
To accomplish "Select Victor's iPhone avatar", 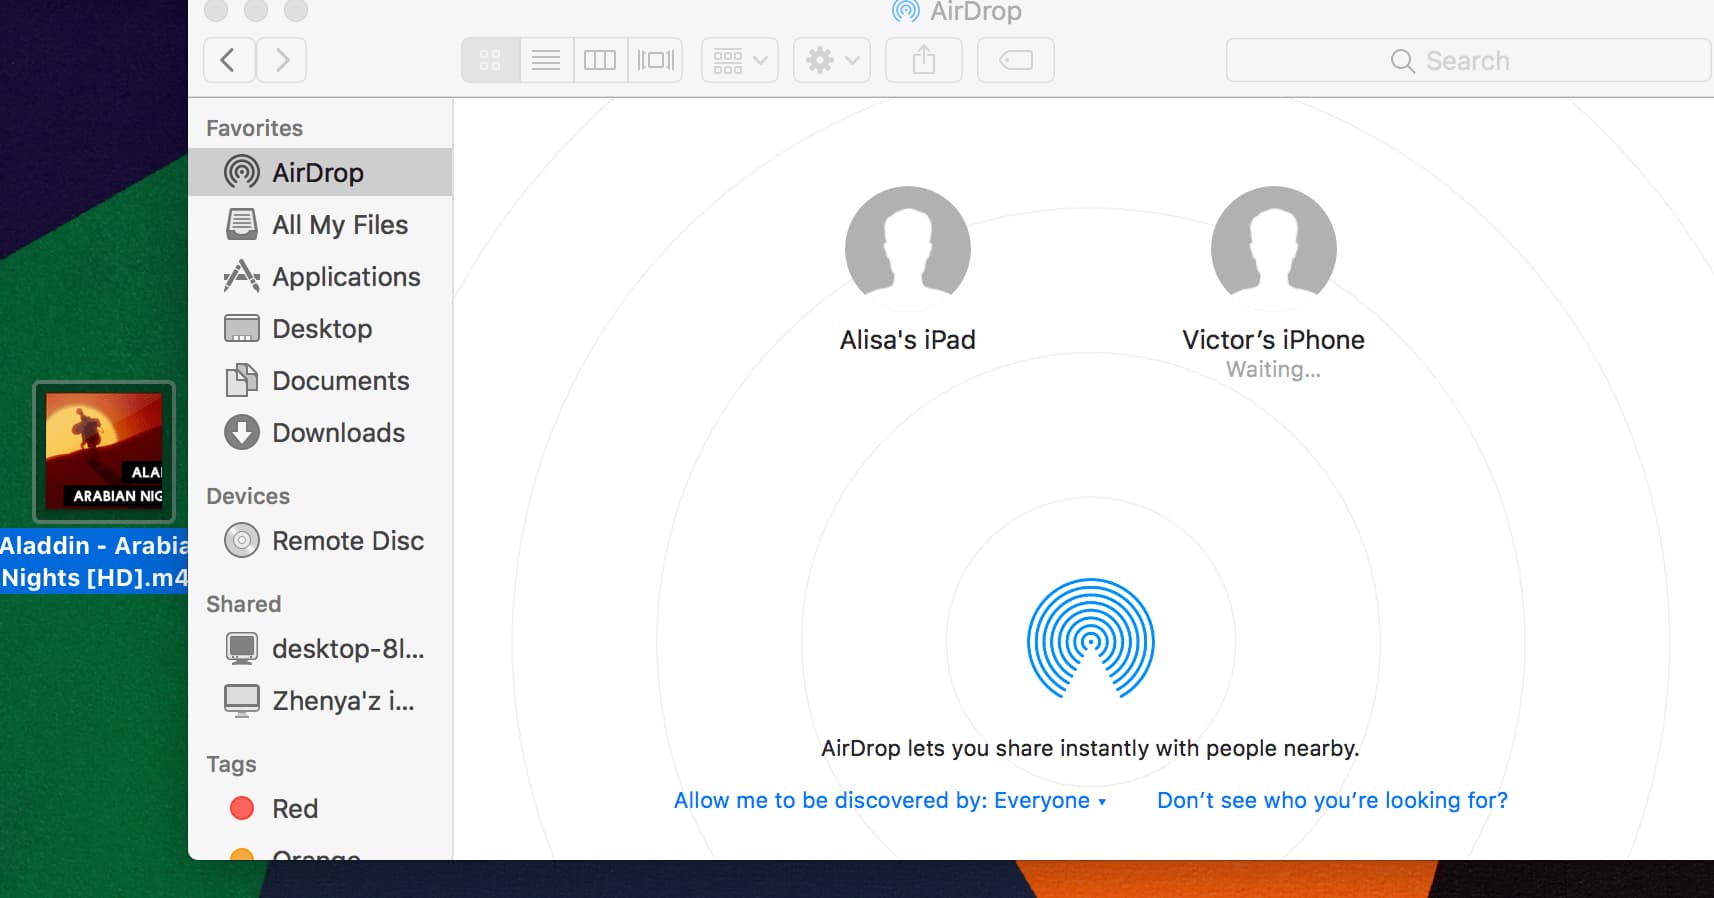I will pos(1273,248).
